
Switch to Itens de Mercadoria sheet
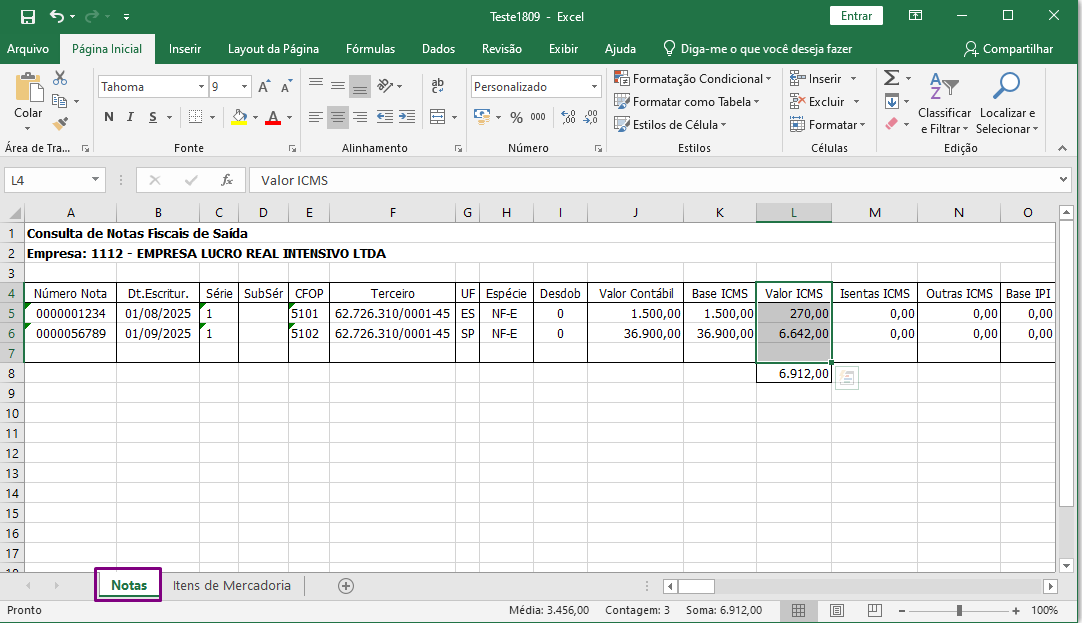[x=231, y=586]
